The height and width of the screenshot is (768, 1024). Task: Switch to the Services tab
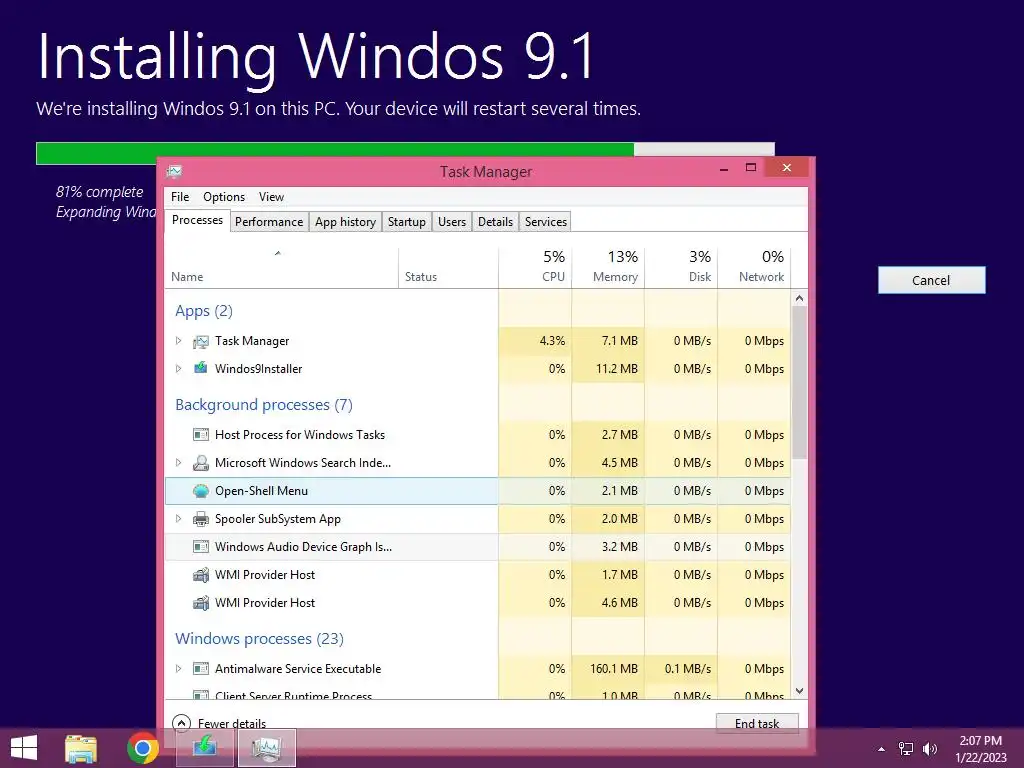pos(546,222)
